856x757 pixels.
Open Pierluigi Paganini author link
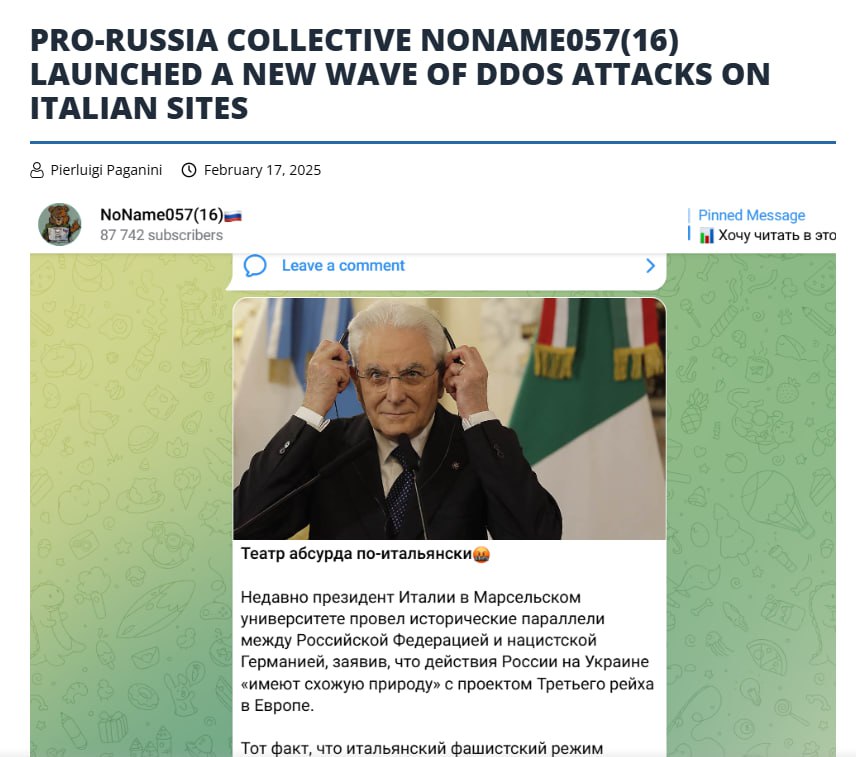tap(106, 170)
